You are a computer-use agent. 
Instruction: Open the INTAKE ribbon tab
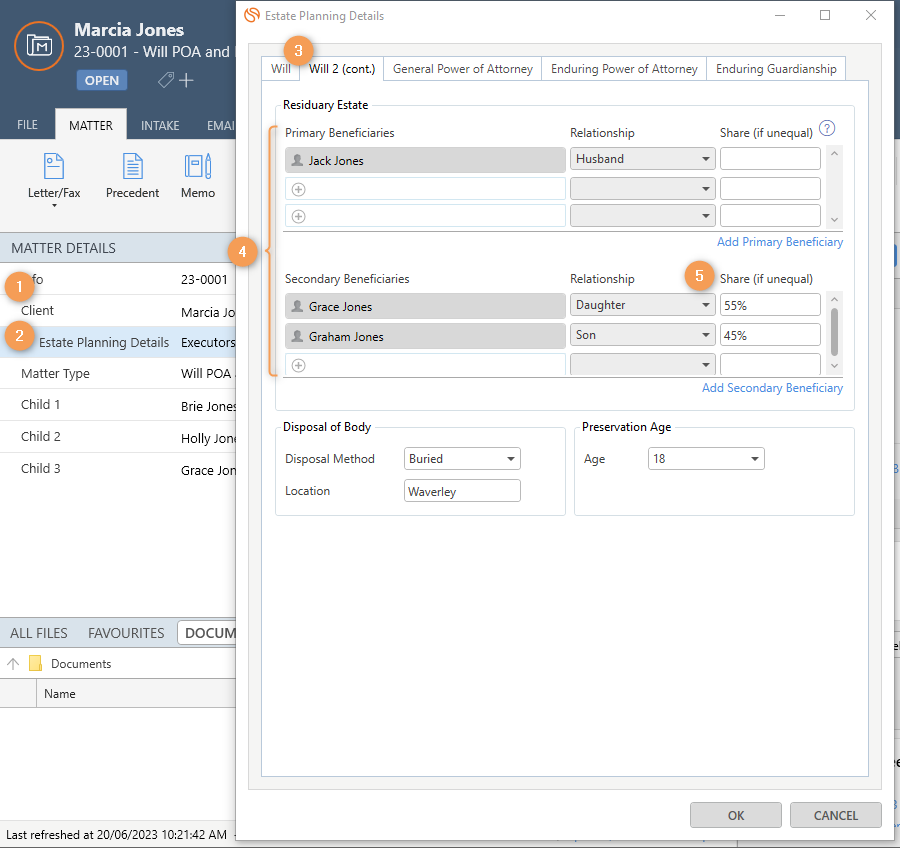pos(160,125)
